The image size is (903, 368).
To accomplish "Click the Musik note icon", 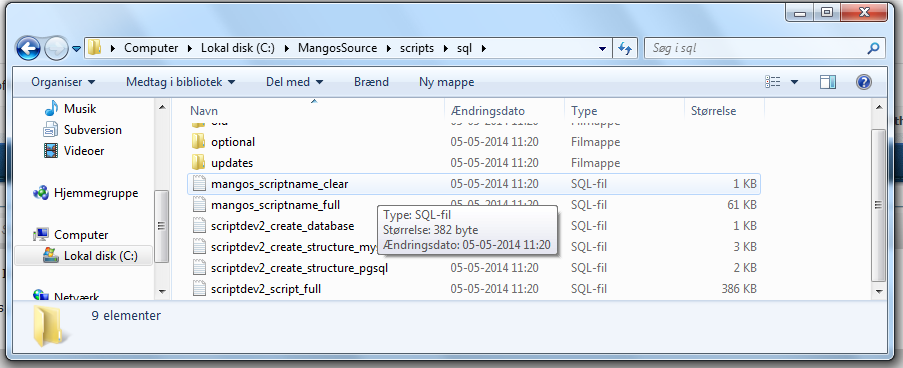I will tap(51, 108).
